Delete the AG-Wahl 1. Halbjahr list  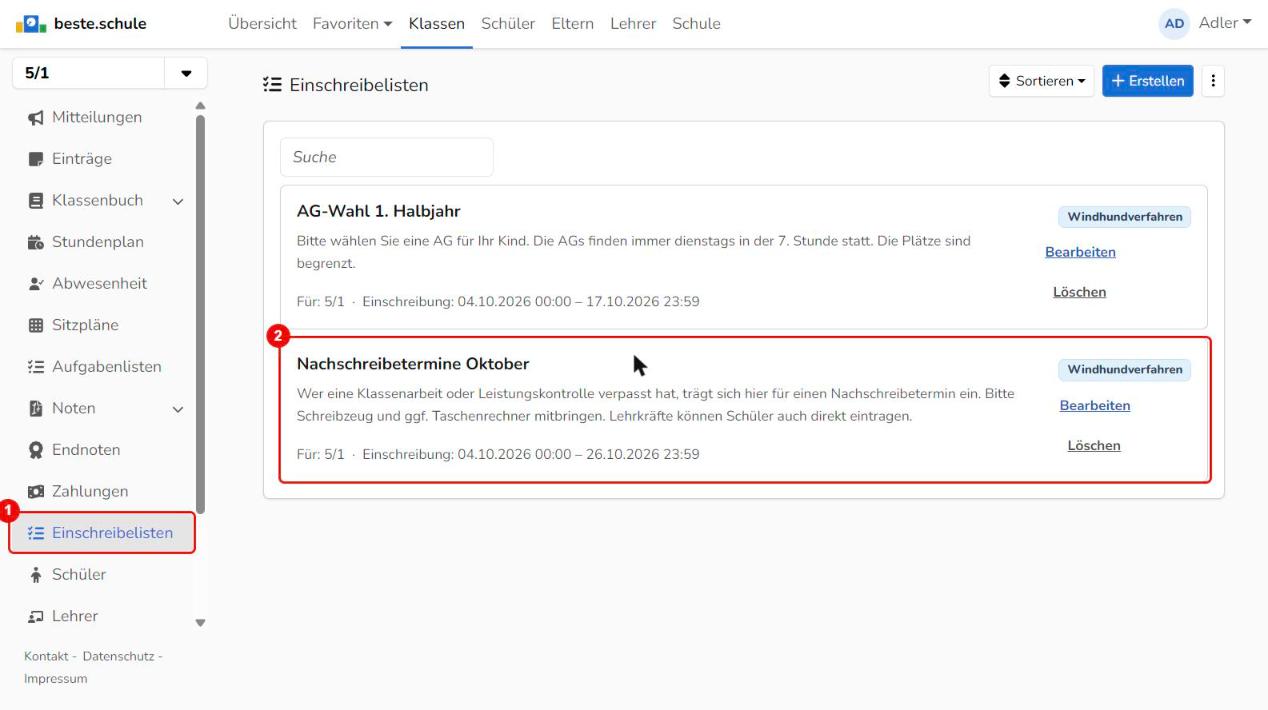(1080, 292)
